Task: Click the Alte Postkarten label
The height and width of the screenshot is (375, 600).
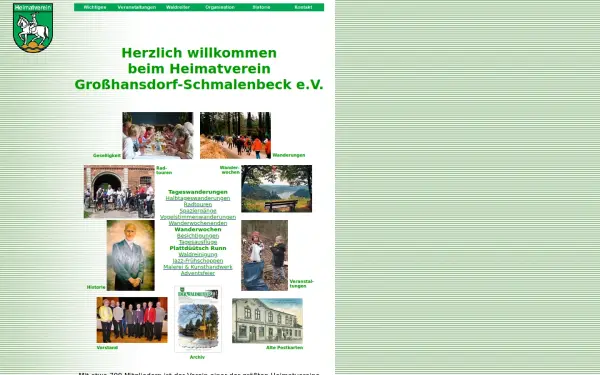Action: tap(285, 348)
